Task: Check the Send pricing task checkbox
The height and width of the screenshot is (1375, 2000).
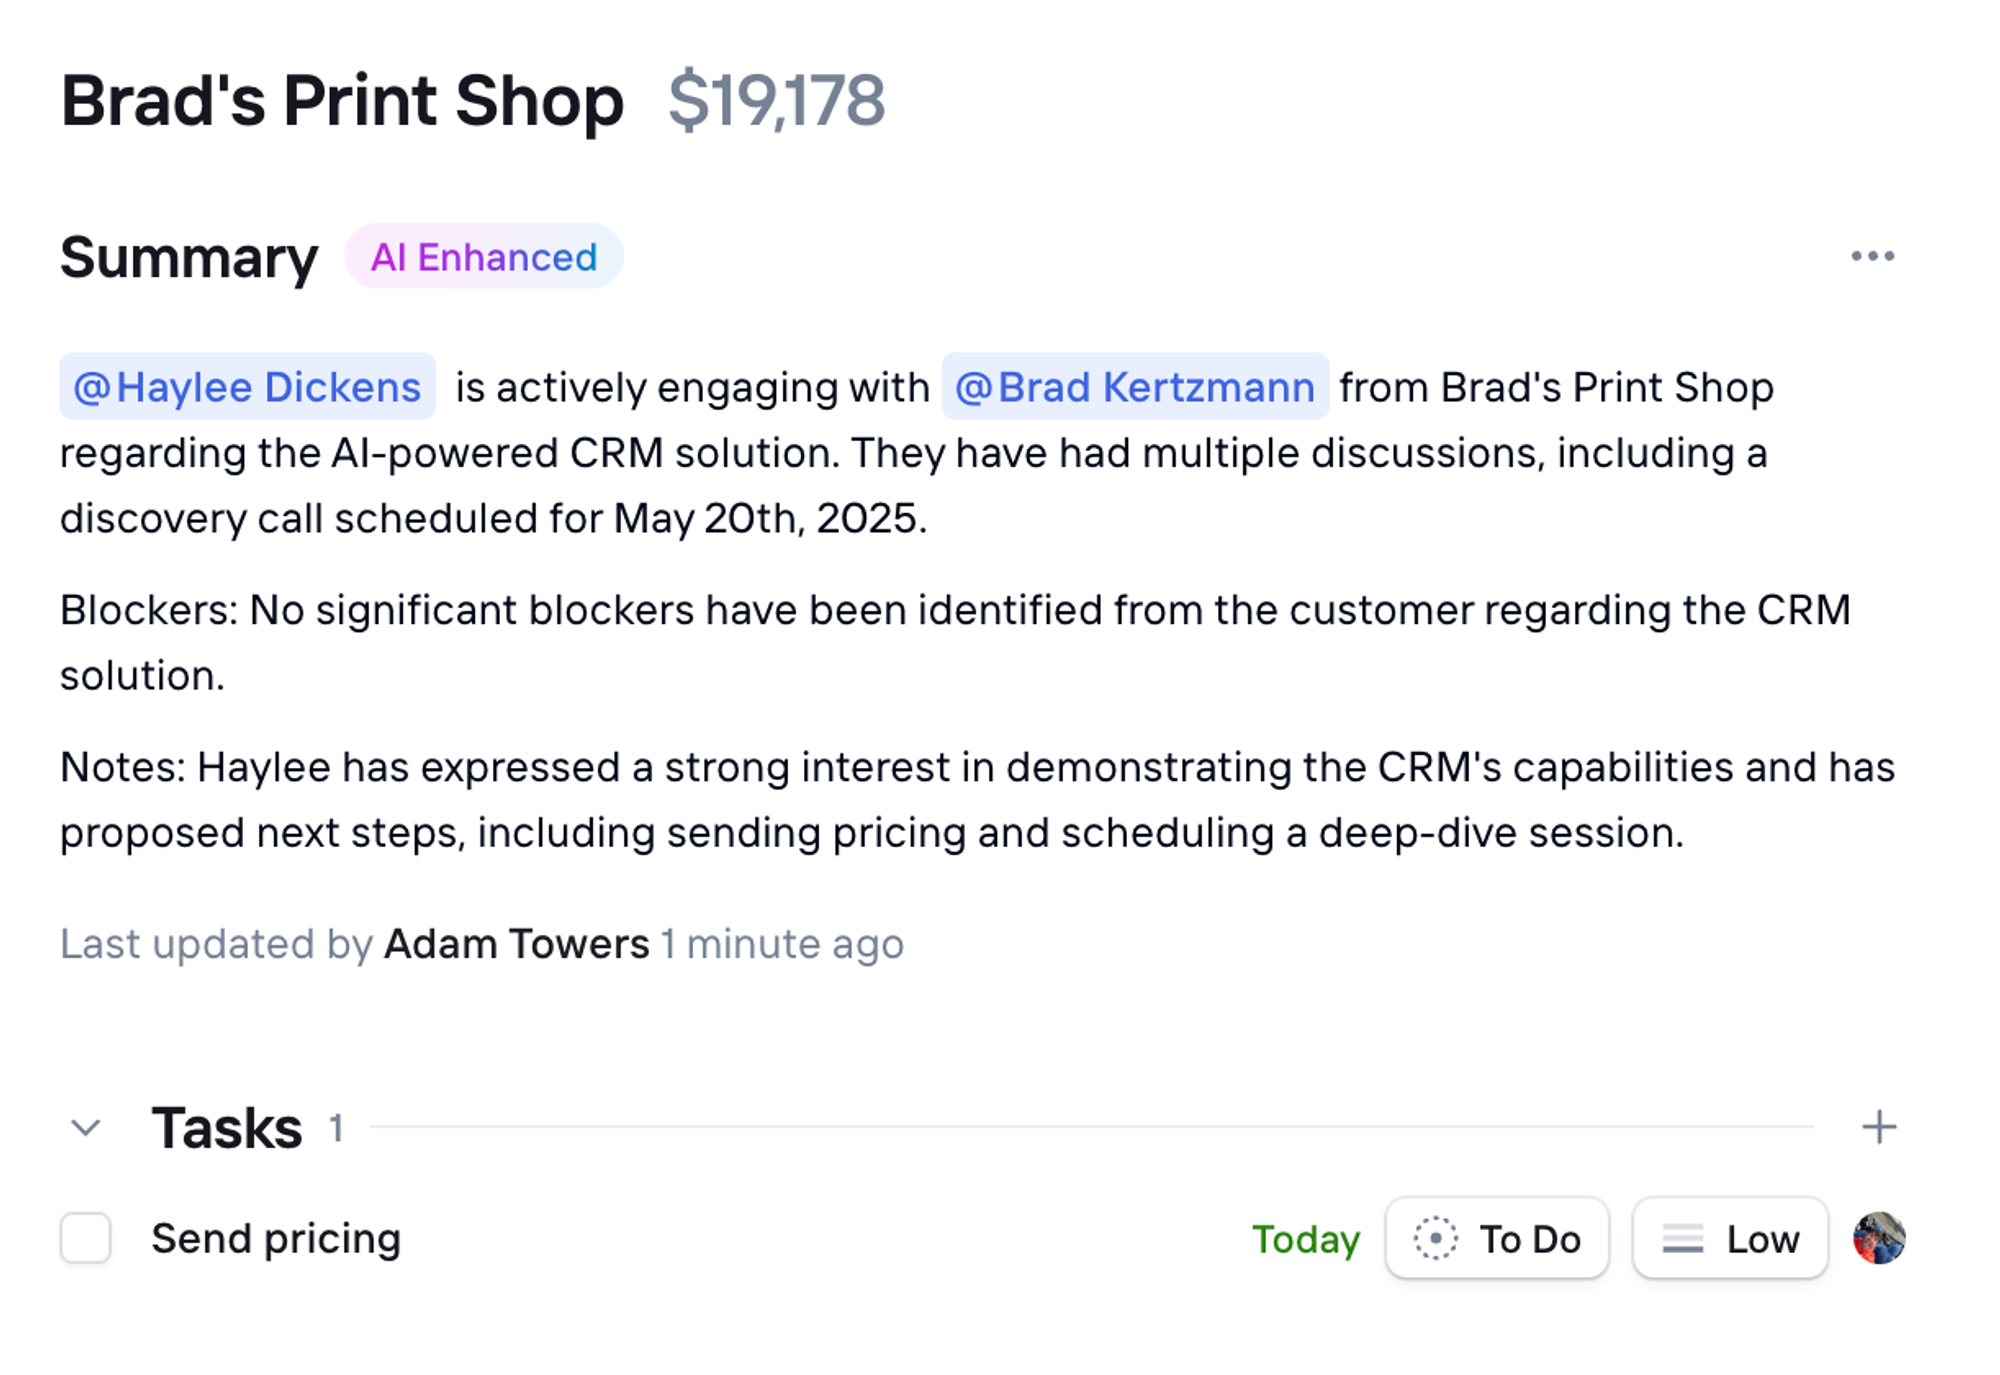Action: pos(85,1238)
